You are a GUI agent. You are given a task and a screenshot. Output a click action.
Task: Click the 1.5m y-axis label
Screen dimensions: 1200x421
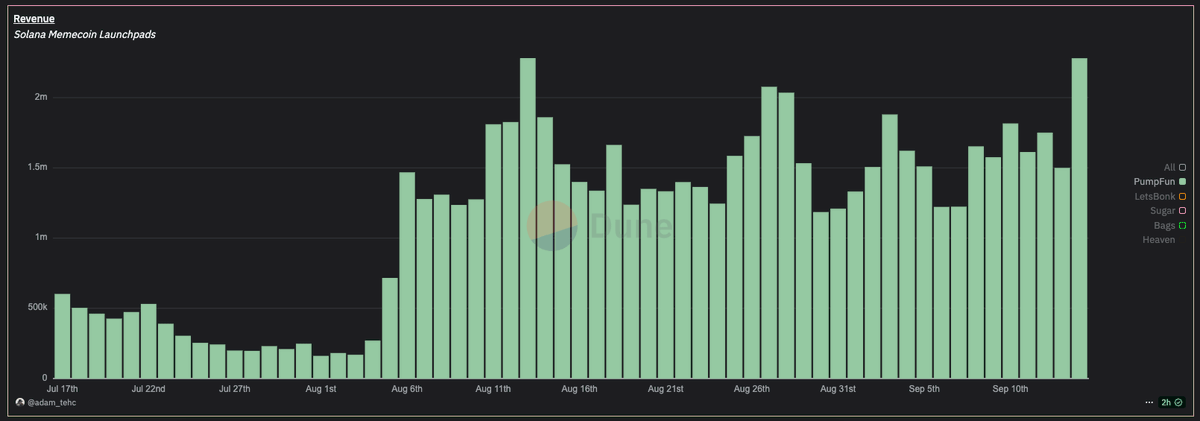[x=36, y=168]
